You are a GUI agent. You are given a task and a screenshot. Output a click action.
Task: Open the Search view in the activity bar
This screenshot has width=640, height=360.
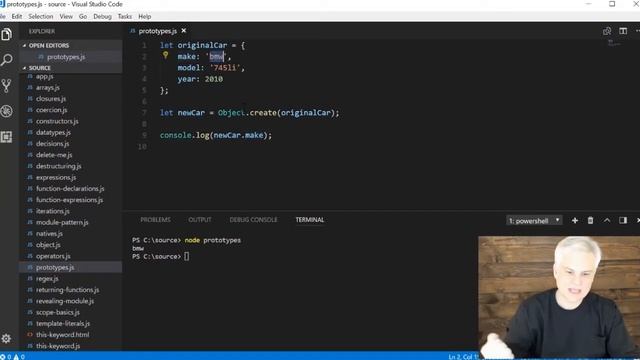7,60
